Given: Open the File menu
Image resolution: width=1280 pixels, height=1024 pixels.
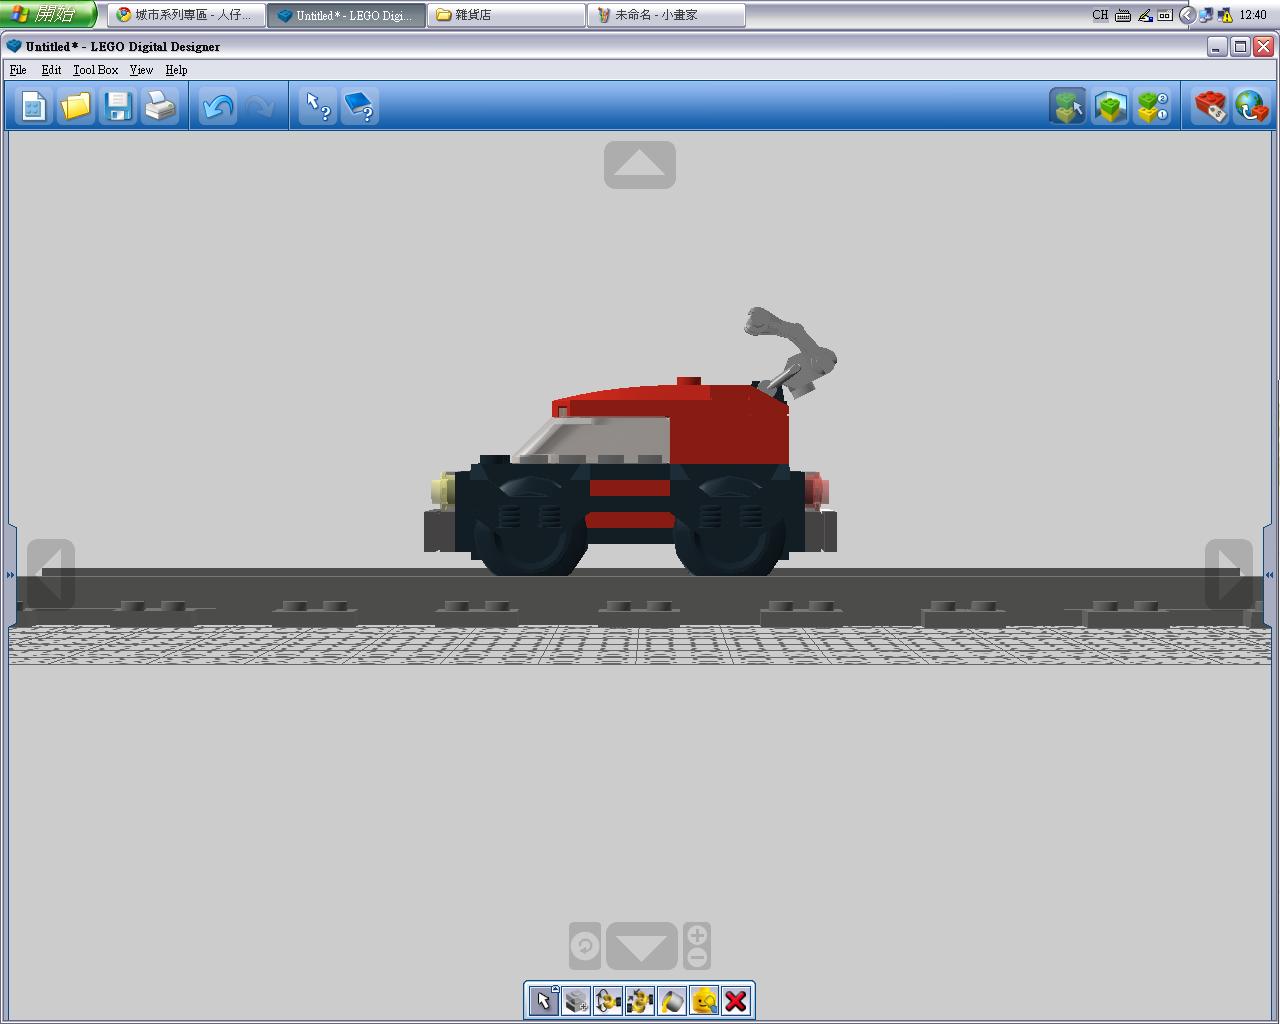Looking at the screenshot, I should (x=18, y=70).
